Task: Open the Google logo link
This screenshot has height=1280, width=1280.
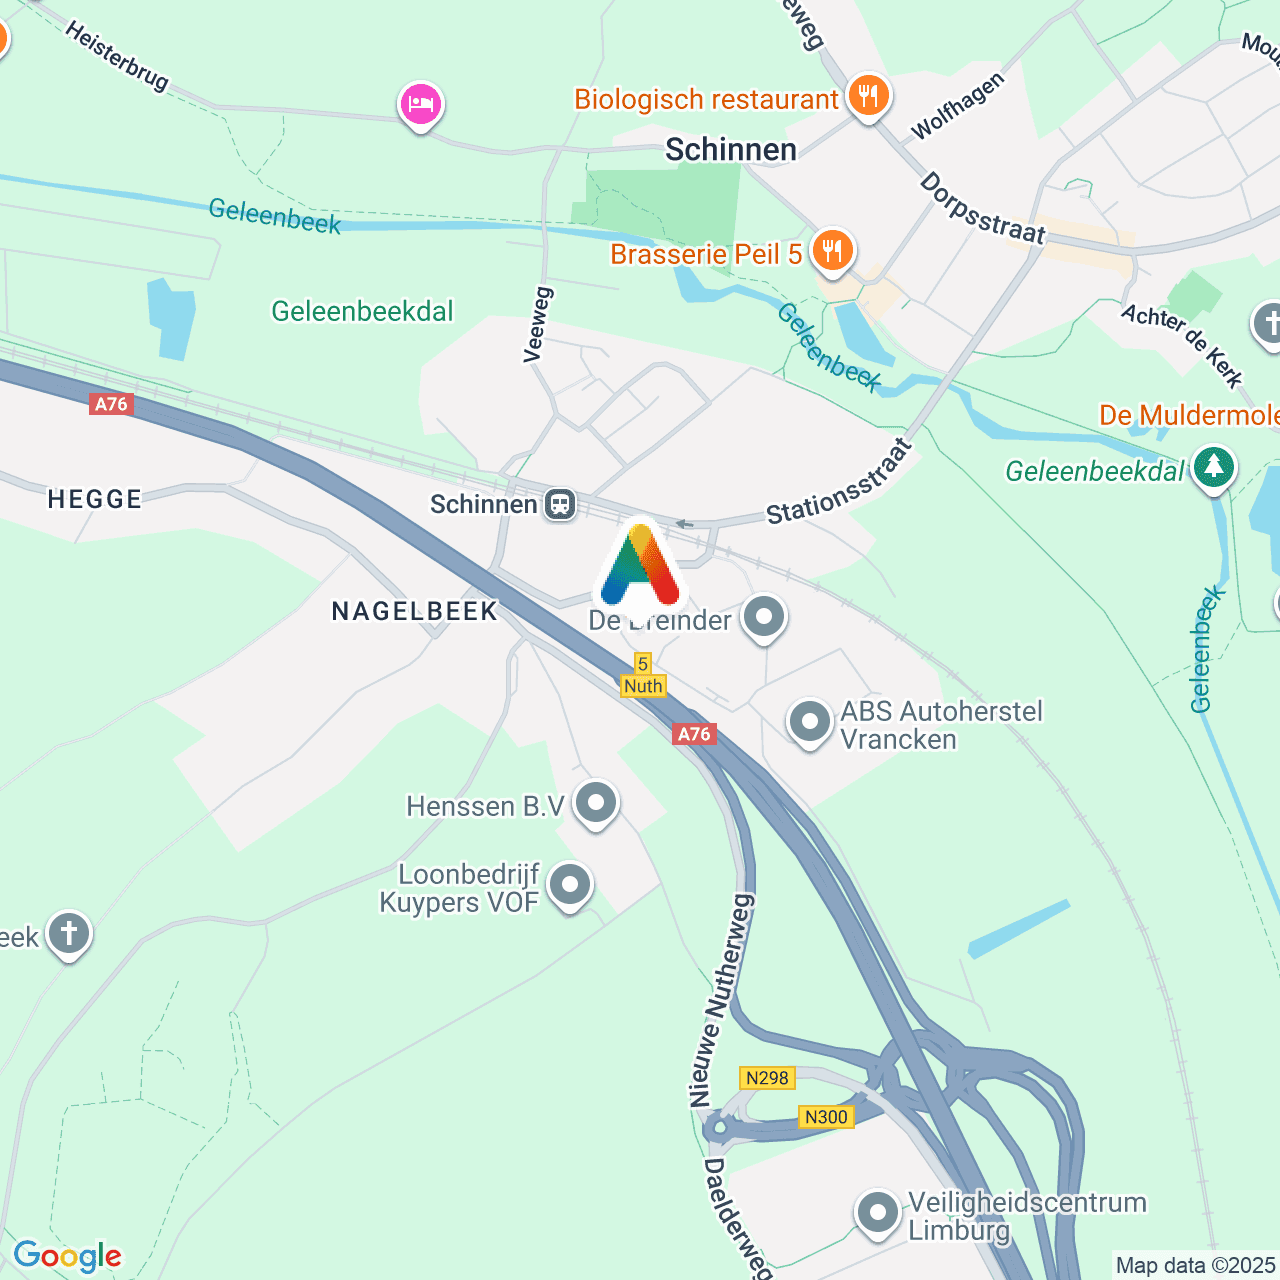Action: pos(67,1256)
